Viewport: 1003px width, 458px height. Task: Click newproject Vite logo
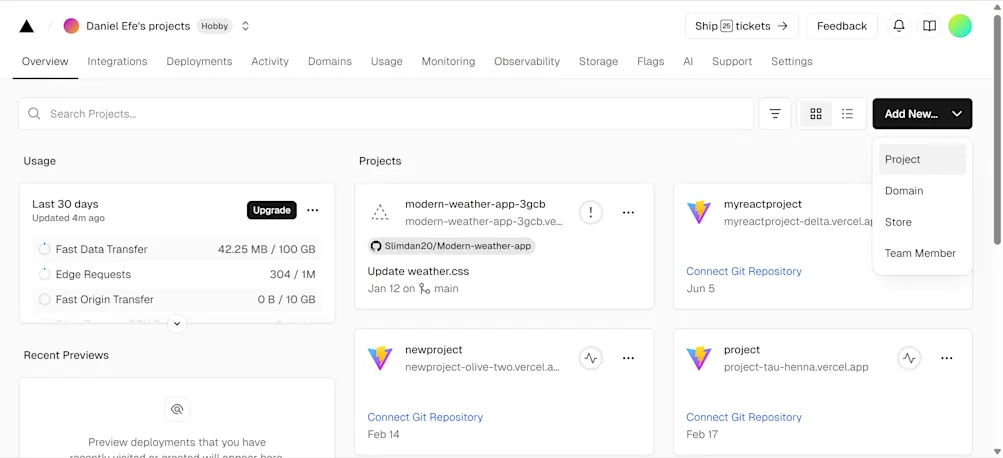380,358
